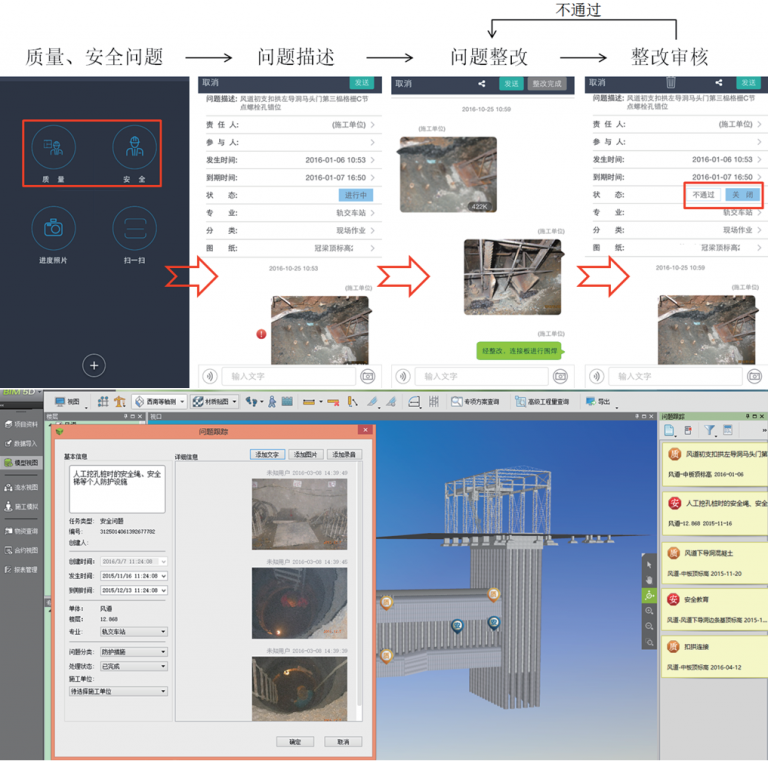The image size is (768, 761).
Task: Click the 确定 button
Action: pyautogui.click(x=294, y=741)
